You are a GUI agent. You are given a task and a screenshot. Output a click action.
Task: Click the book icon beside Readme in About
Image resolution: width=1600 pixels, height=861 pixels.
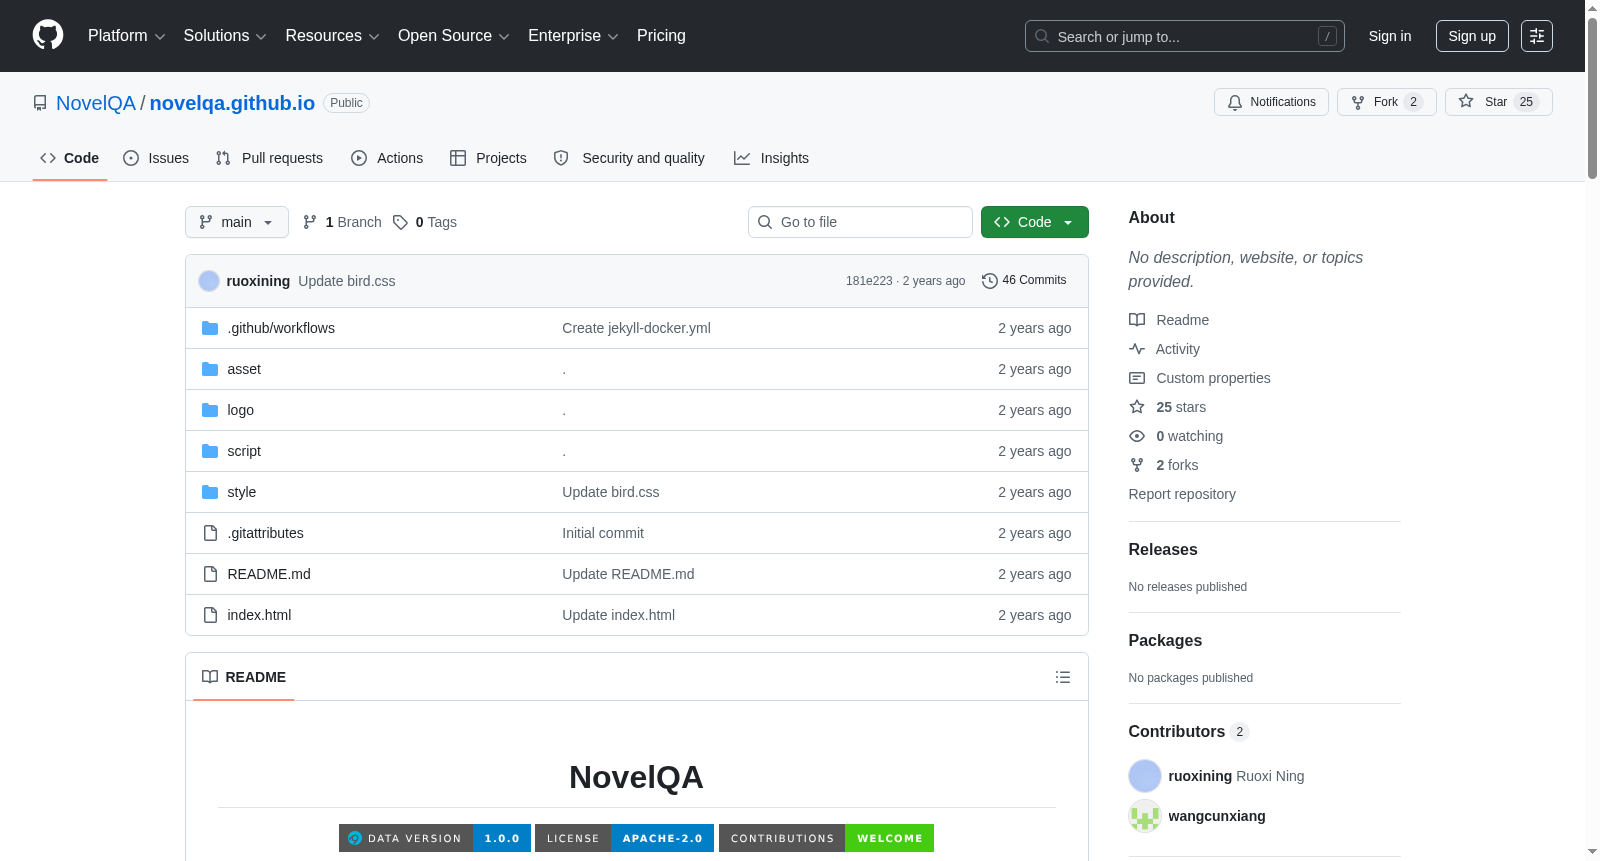coord(1137,320)
